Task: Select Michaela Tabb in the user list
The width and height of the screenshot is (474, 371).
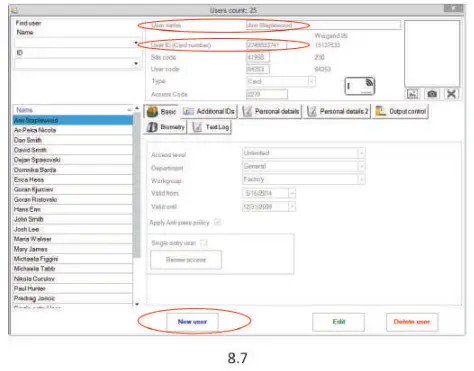Action: (x=73, y=268)
